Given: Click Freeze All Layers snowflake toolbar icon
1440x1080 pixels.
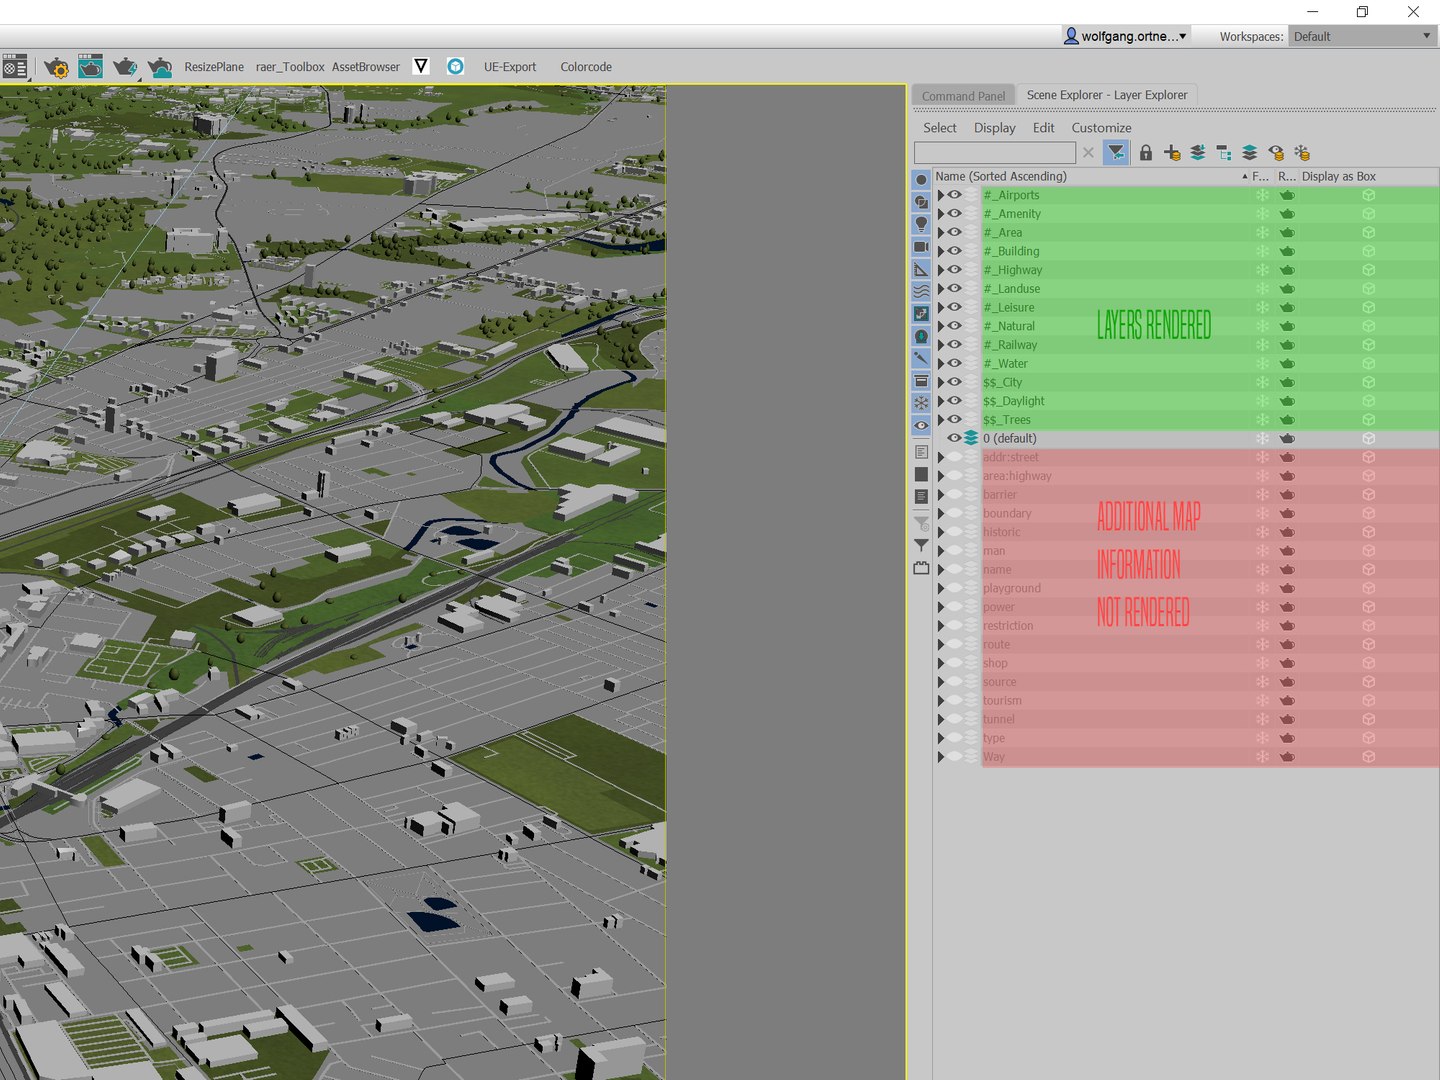Looking at the screenshot, I should click(x=1302, y=152).
